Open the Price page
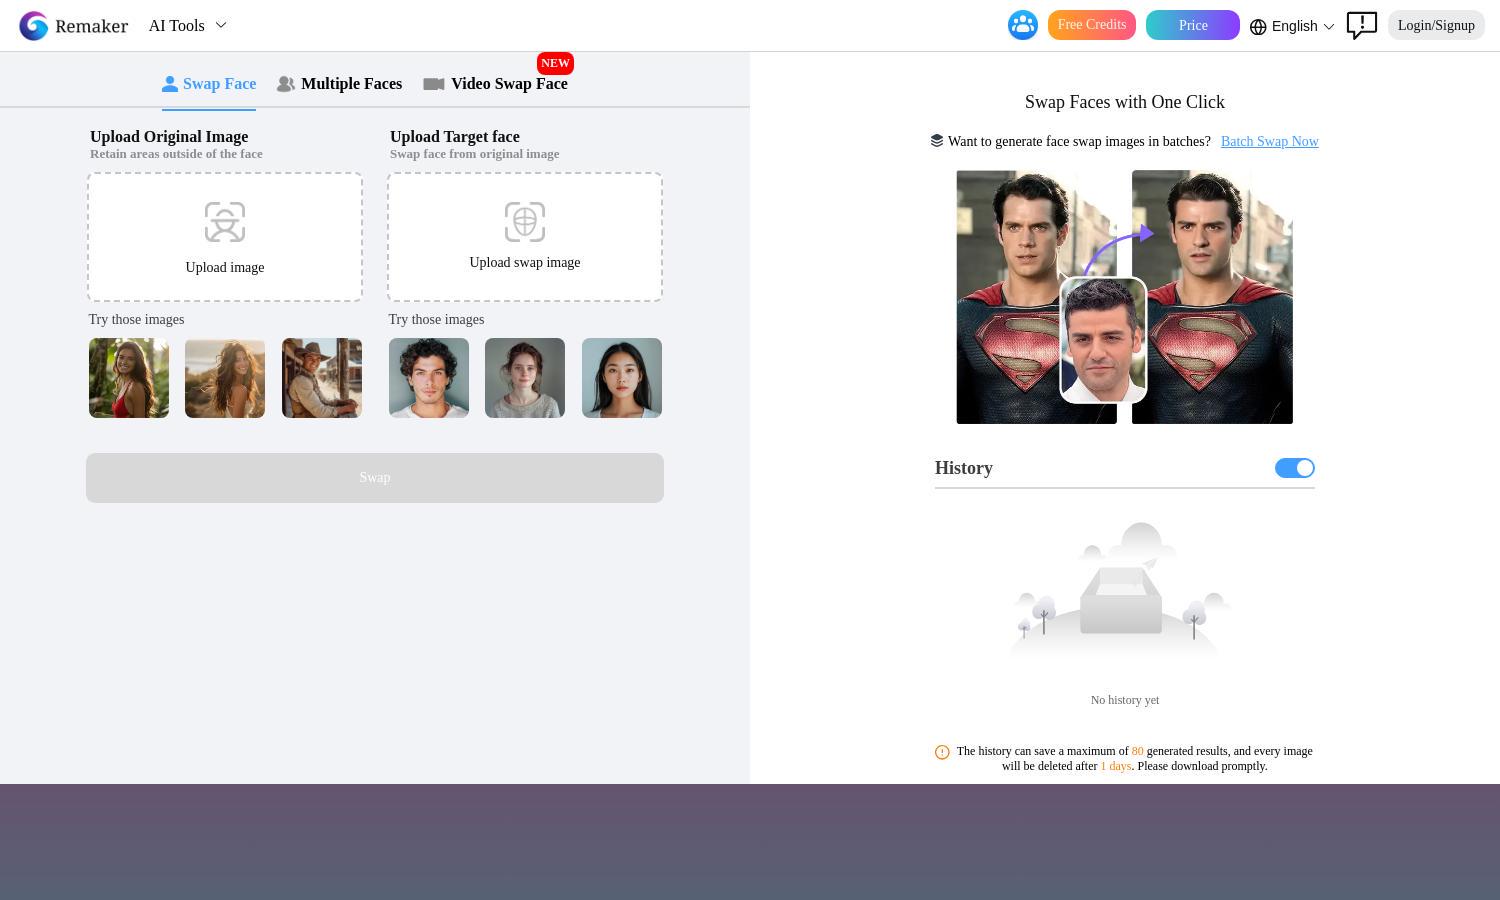This screenshot has width=1500, height=900. pos(1192,25)
